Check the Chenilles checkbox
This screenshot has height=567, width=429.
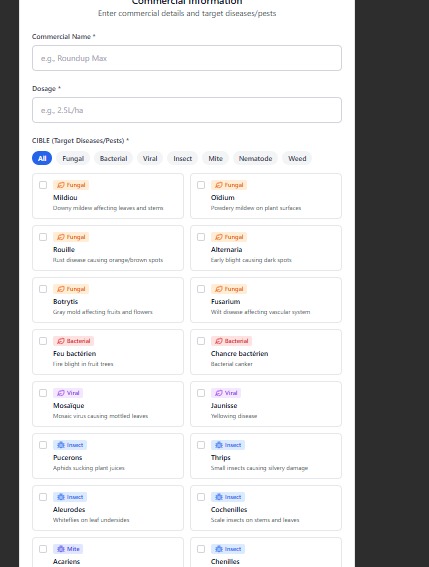click(x=201, y=549)
